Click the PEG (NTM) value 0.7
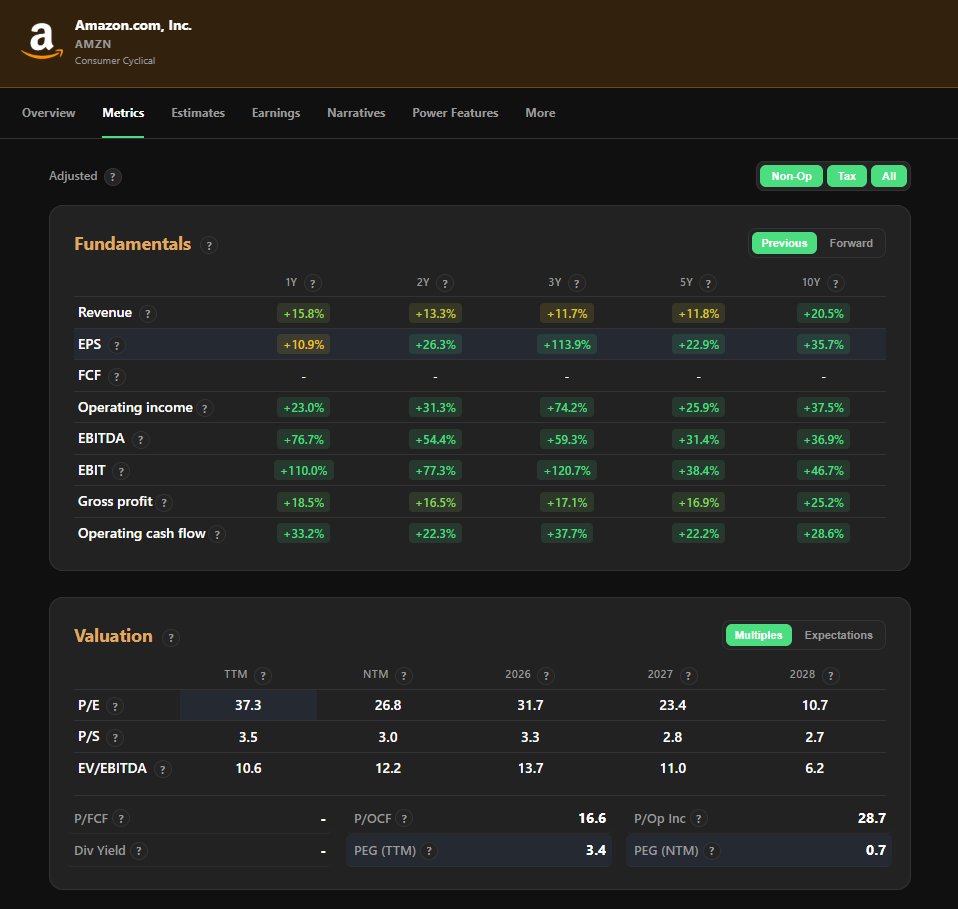The width and height of the screenshot is (958, 909). [x=876, y=850]
